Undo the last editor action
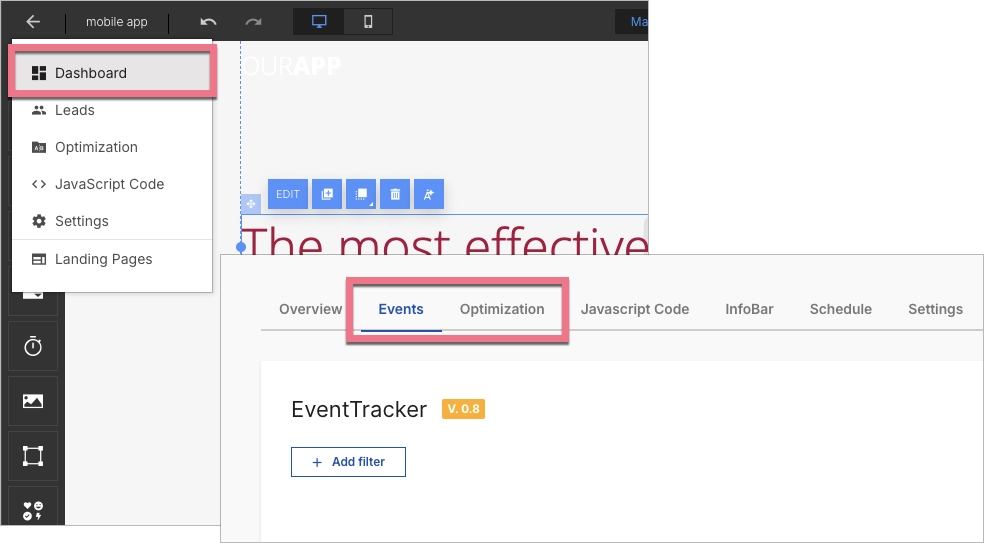Screen dimensions: 984x543 [208, 21]
